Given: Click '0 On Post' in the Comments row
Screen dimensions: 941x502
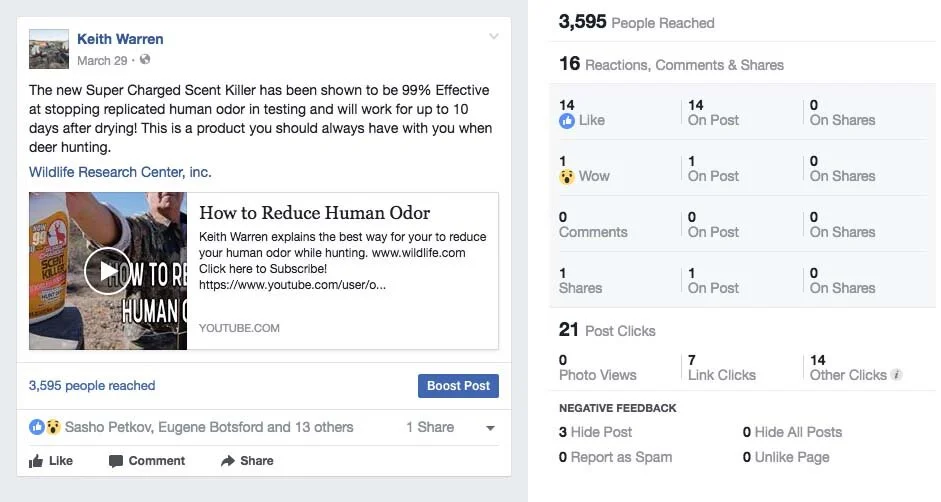Looking at the screenshot, I should coord(714,225).
